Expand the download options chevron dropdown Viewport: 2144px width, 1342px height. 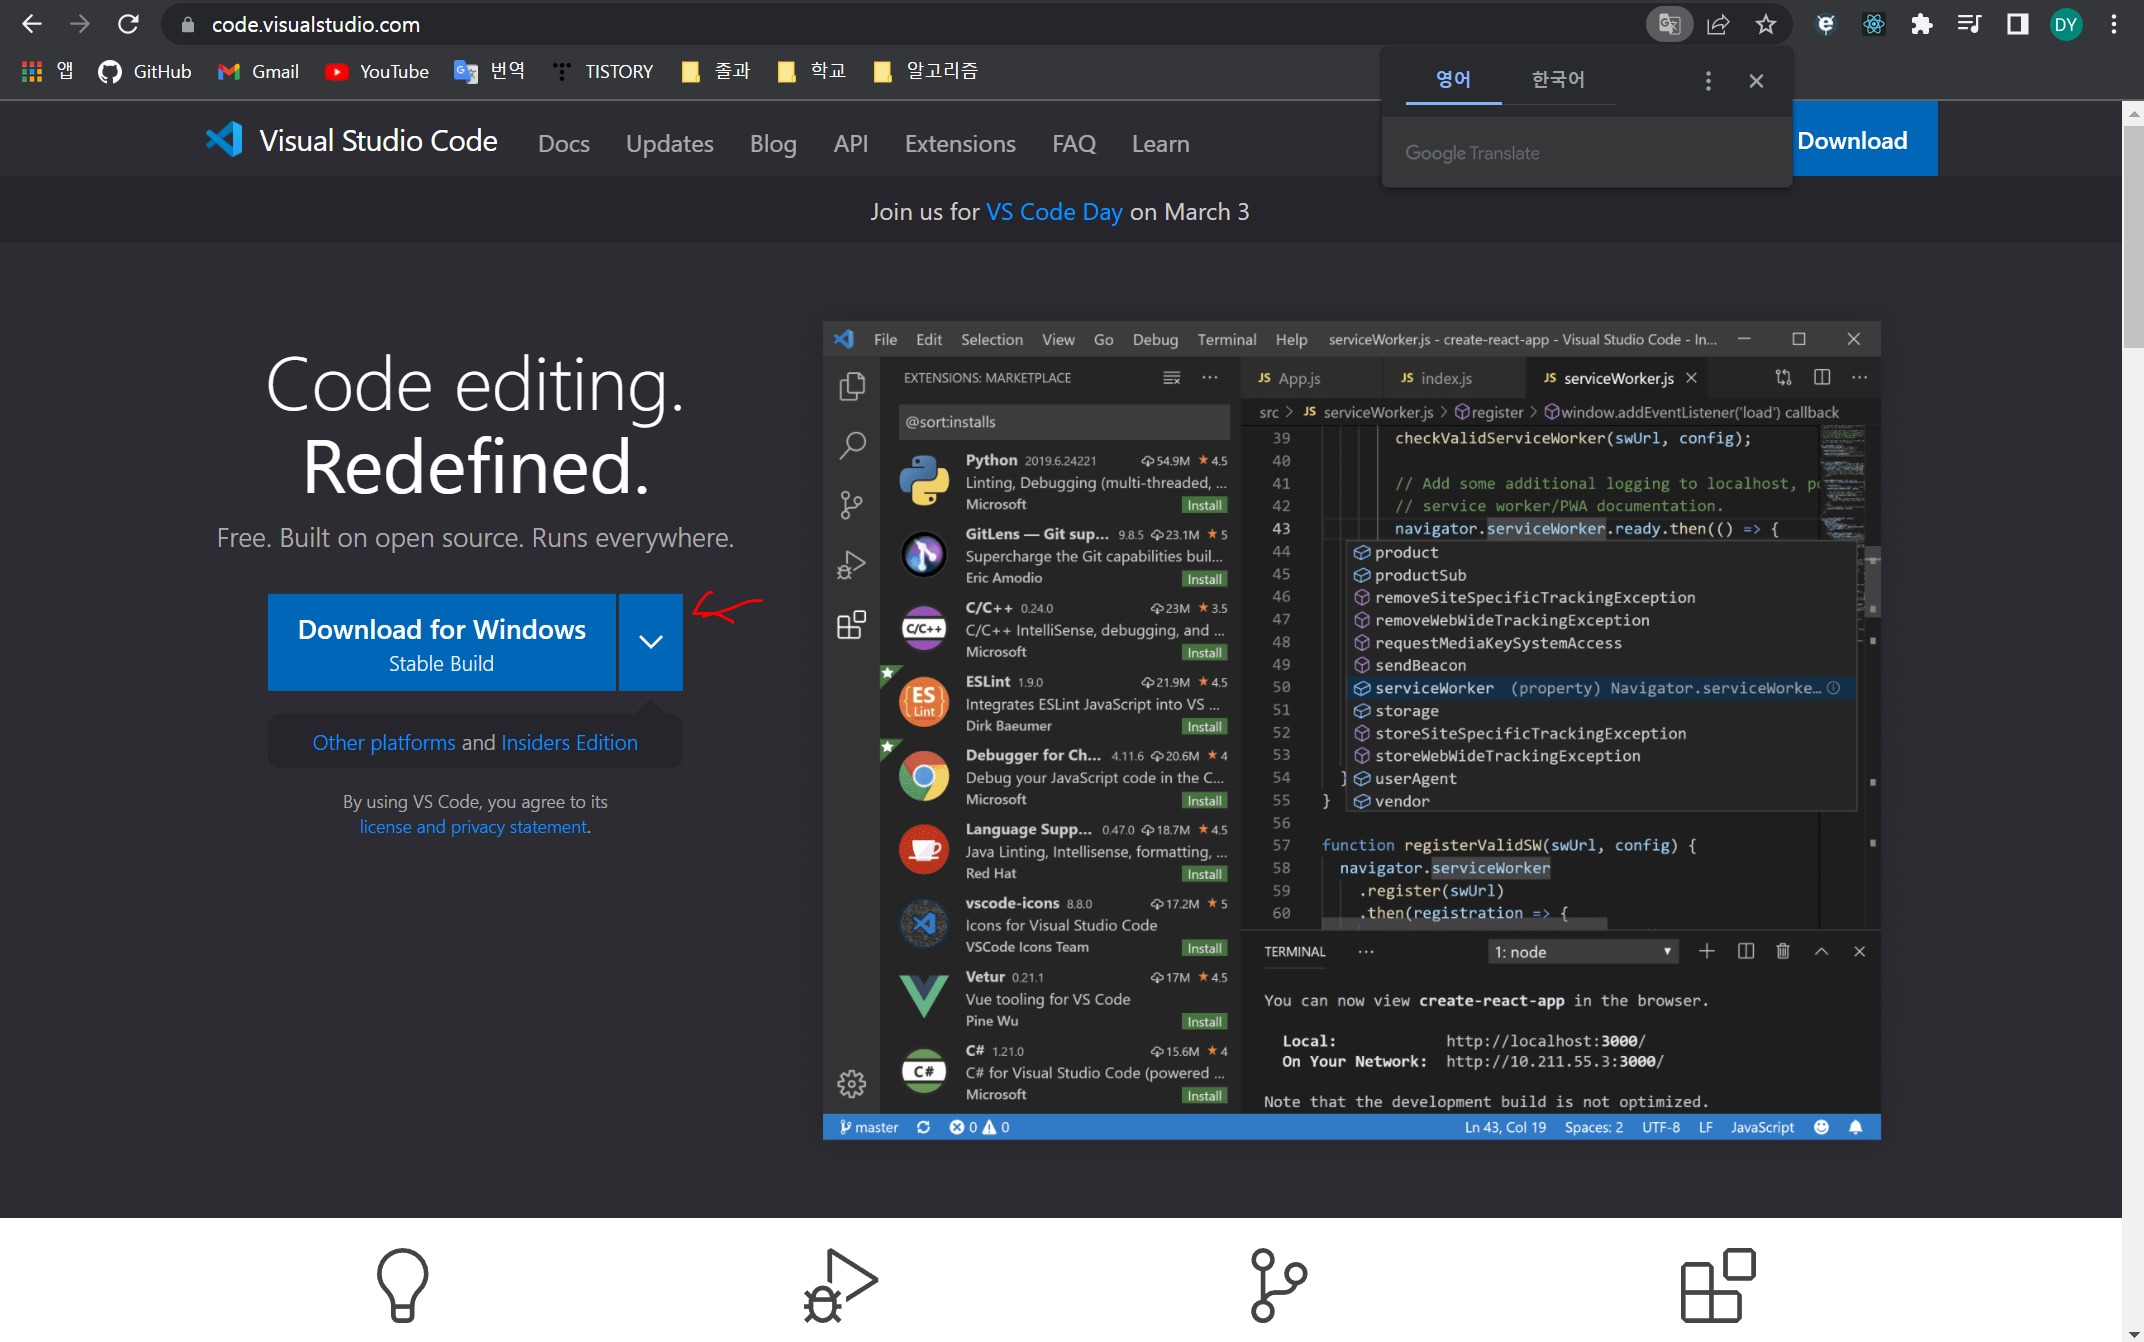coord(651,642)
